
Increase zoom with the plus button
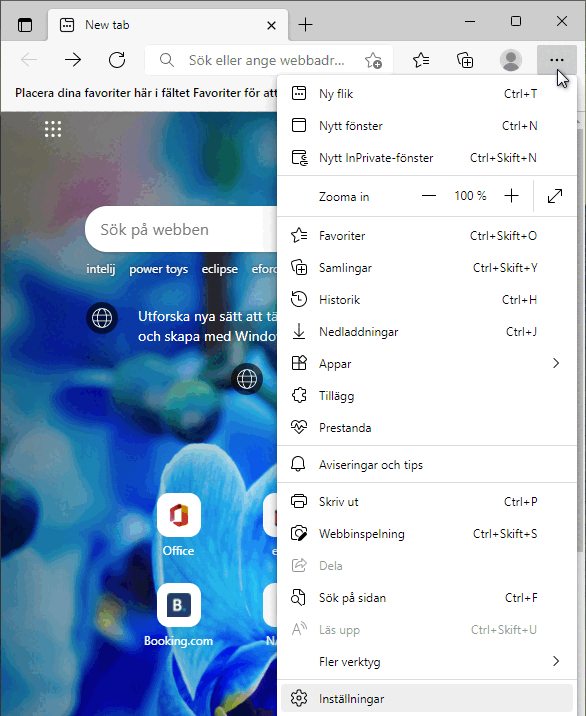coord(512,196)
